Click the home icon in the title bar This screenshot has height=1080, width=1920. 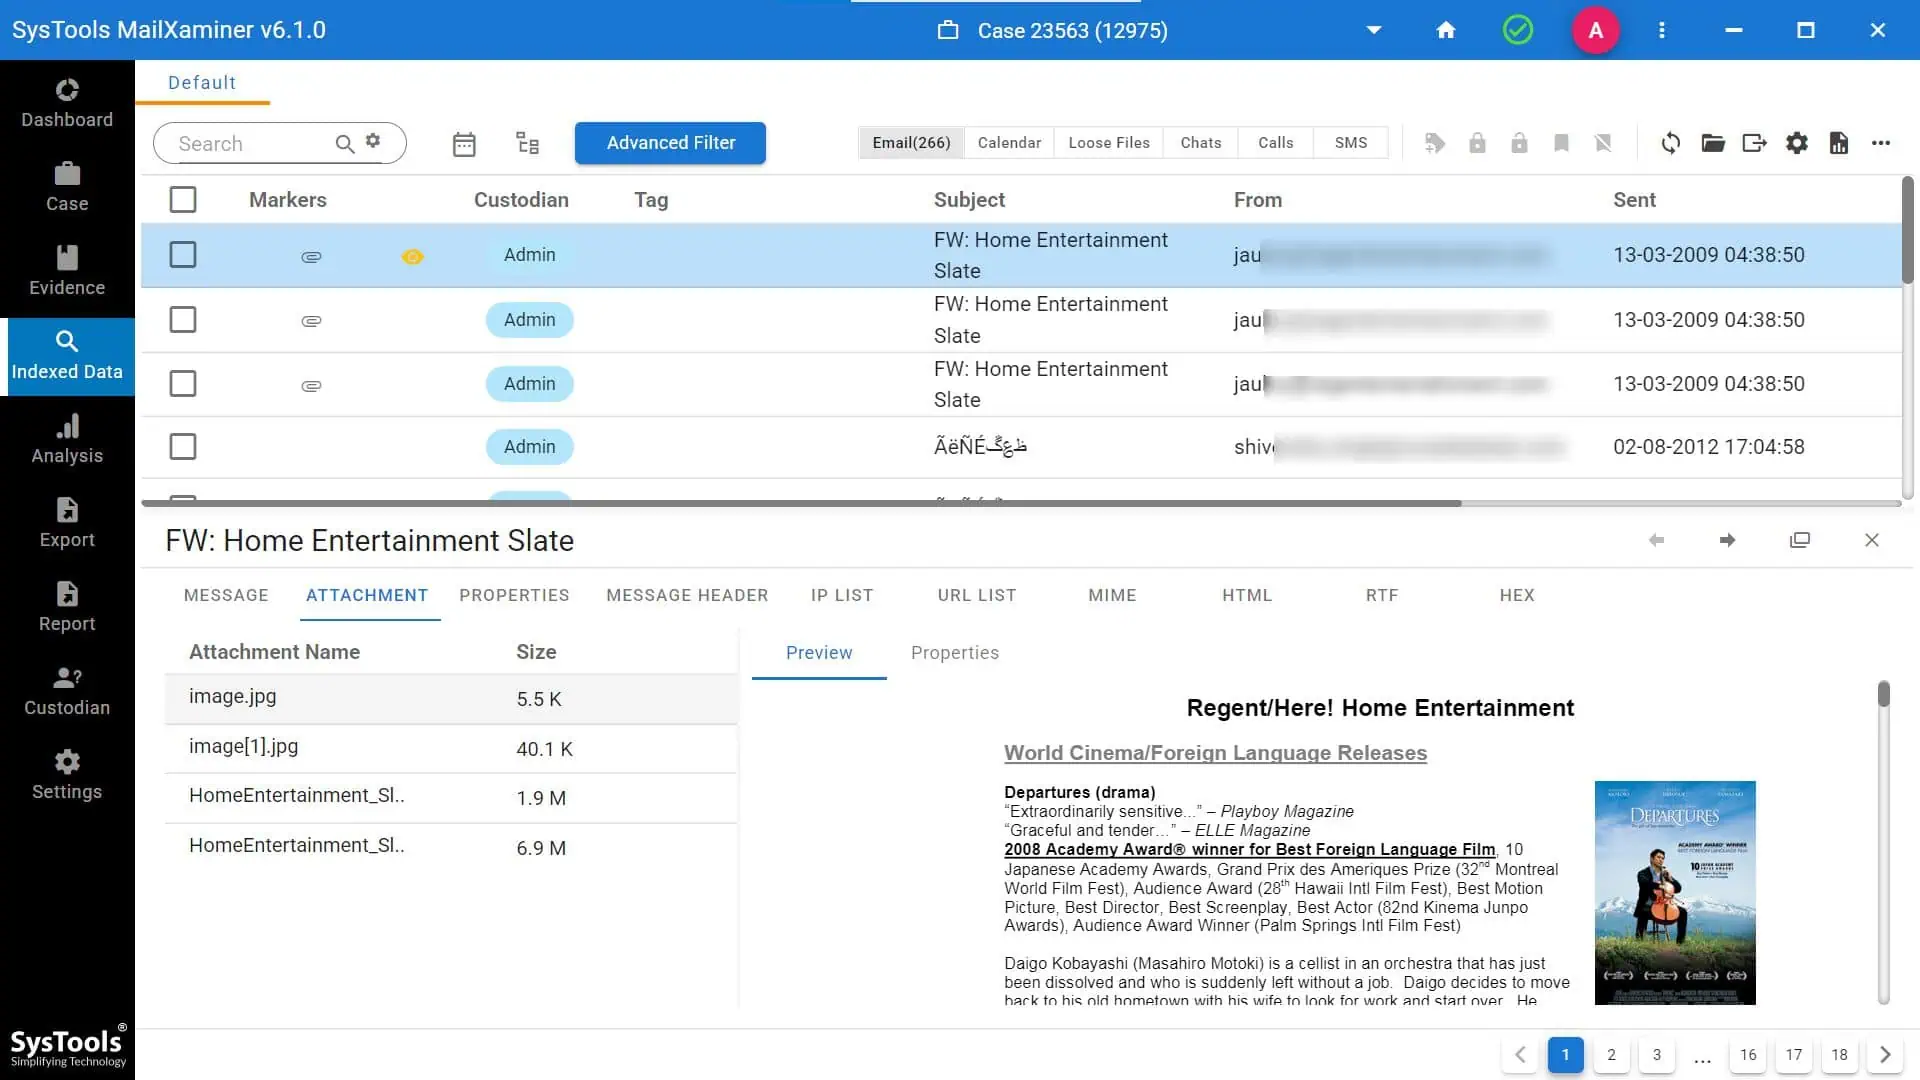click(x=1445, y=30)
